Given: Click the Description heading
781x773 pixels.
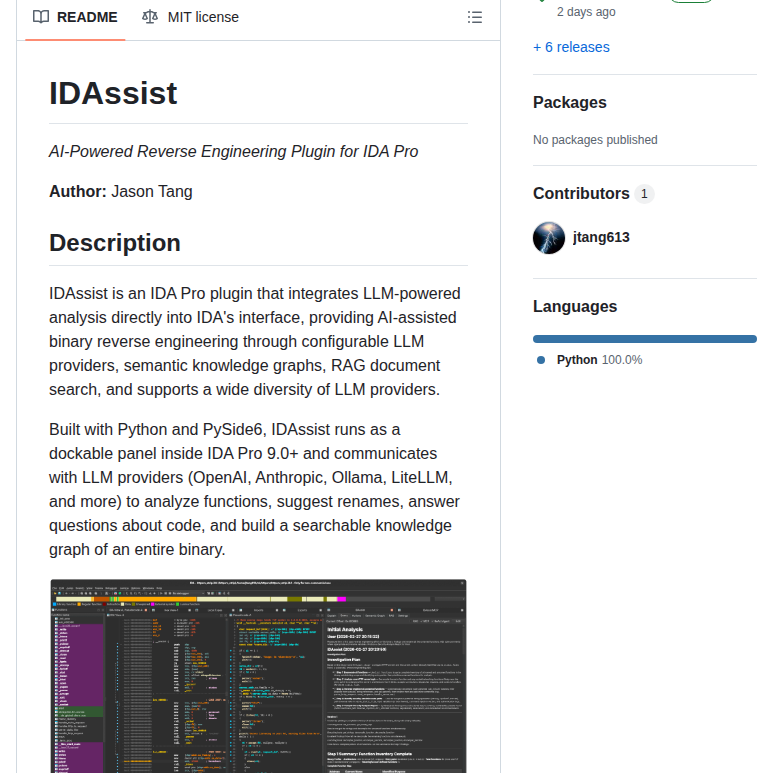Looking at the screenshot, I should [115, 243].
